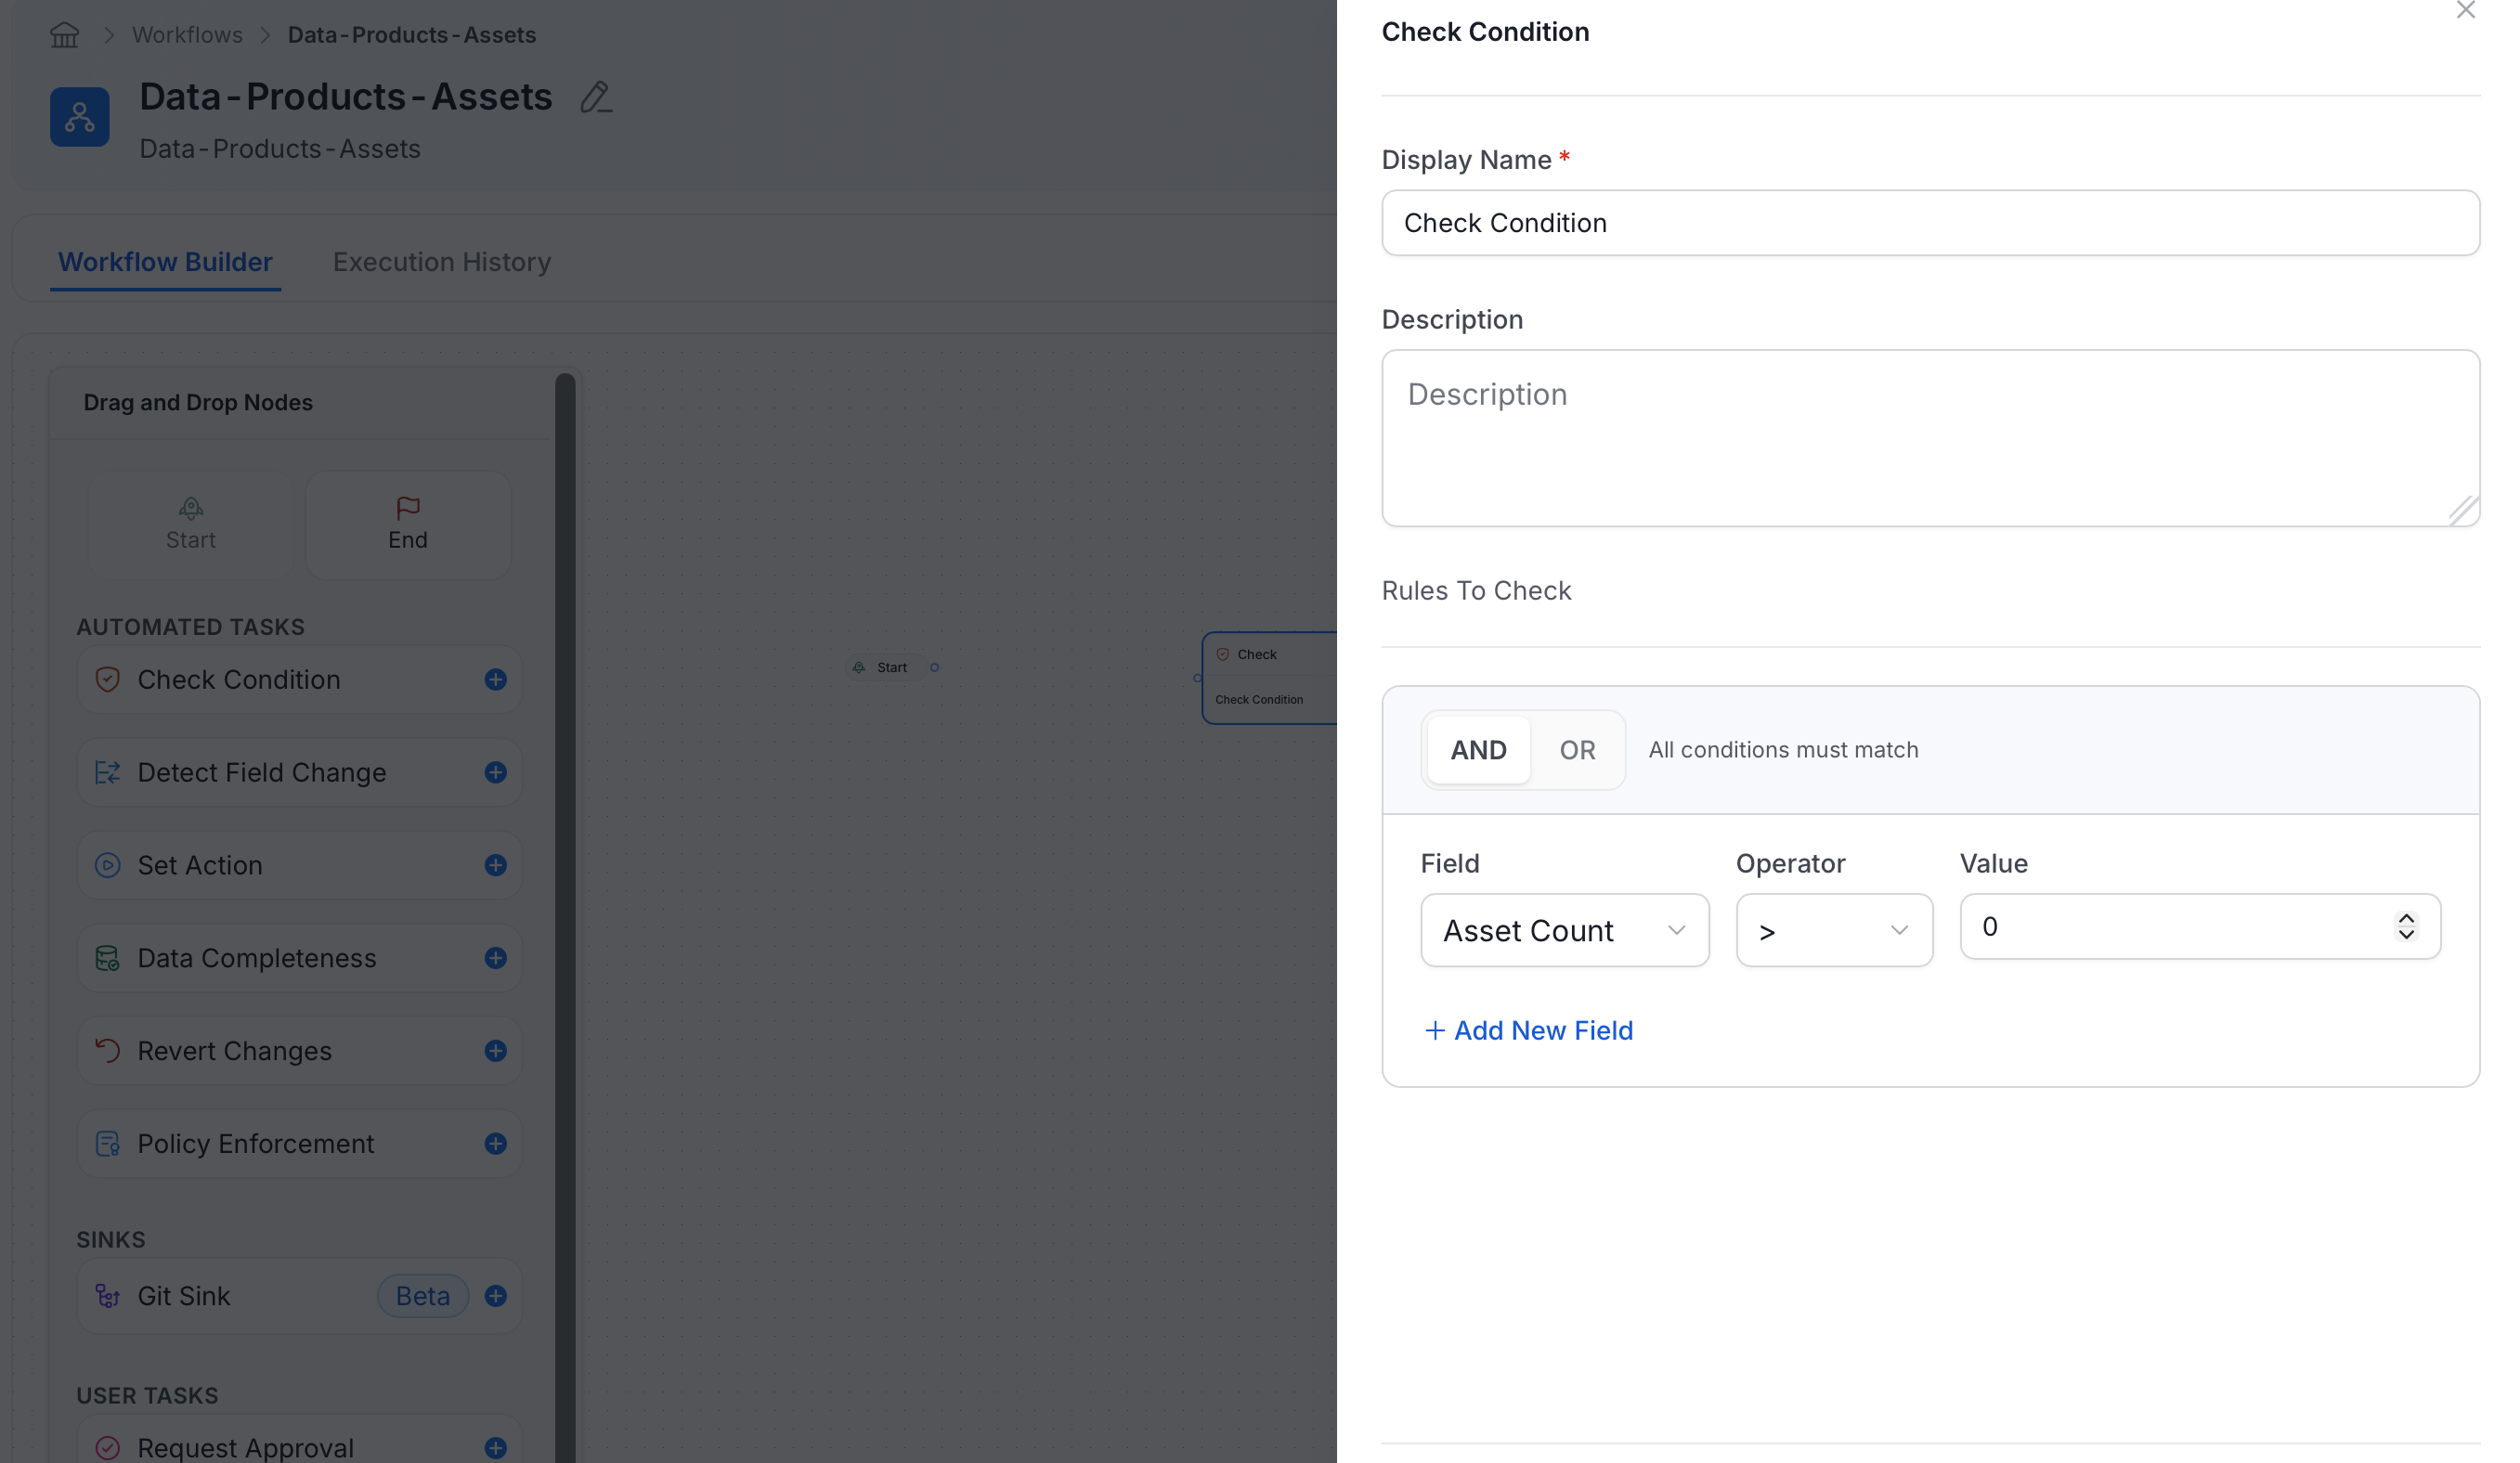Add Git Sink node via plus icon
The image size is (2520, 1463).
[x=495, y=1297]
